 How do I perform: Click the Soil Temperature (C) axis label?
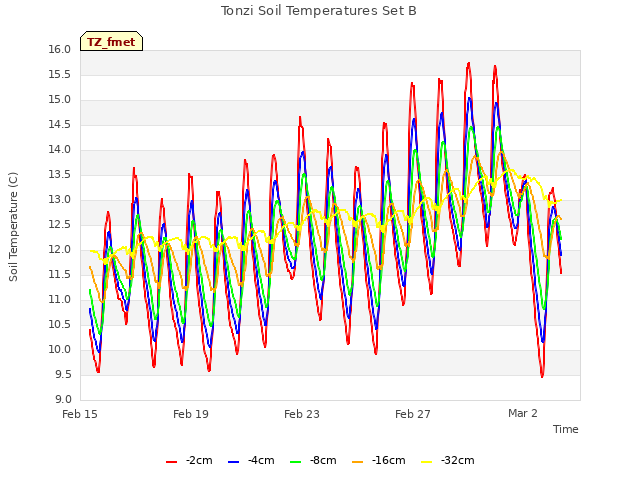click(13, 227)
